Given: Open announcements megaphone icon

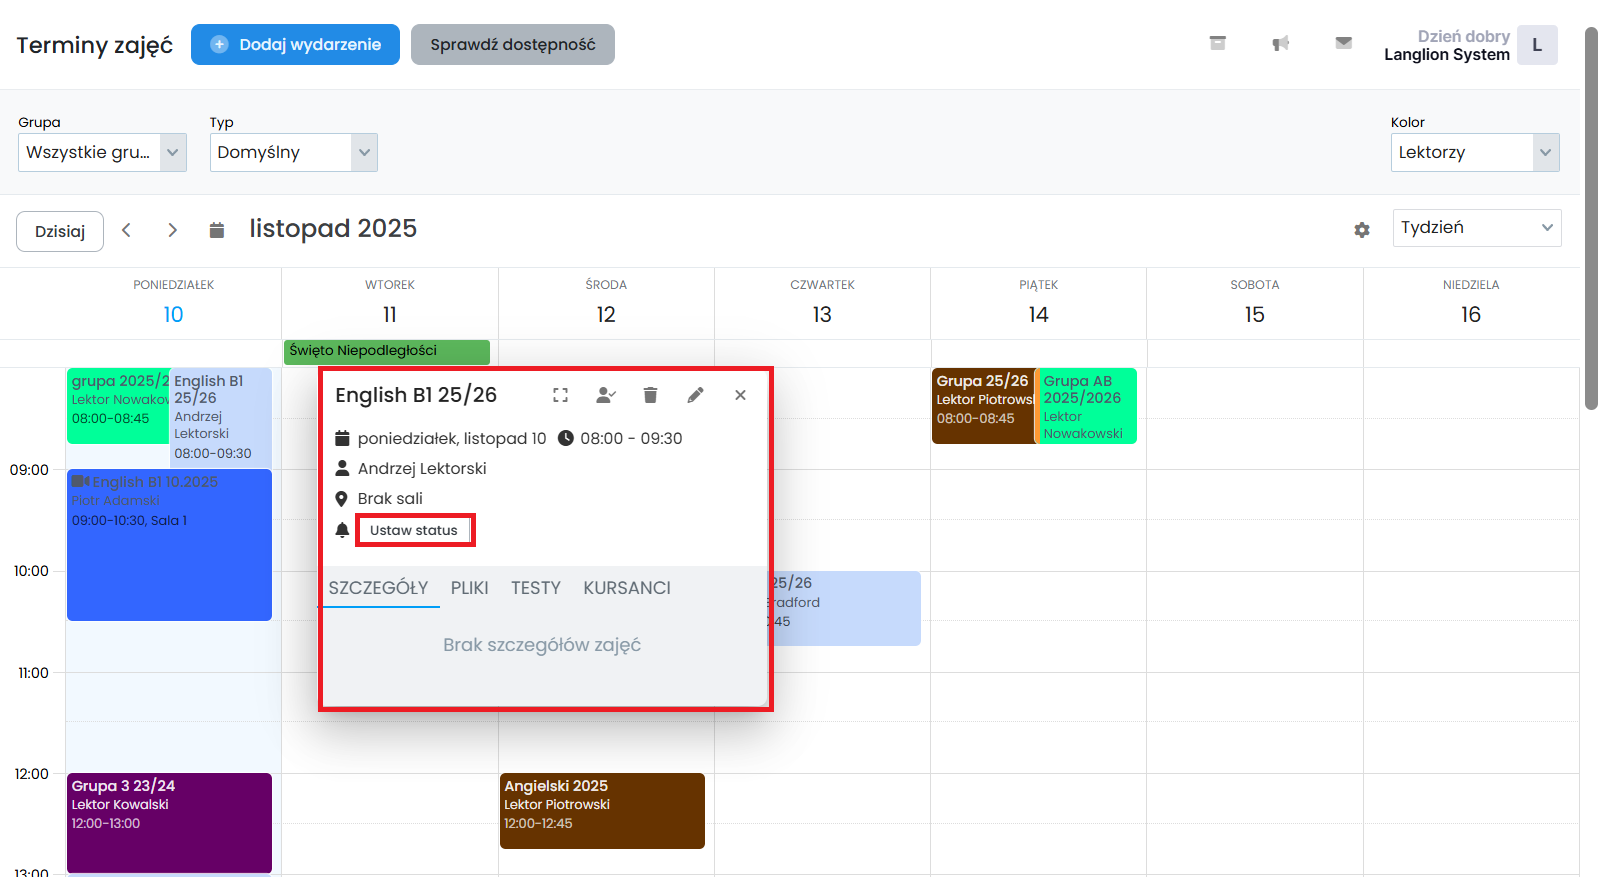Looking at the screenshot, I should (x=1280, y=43).
